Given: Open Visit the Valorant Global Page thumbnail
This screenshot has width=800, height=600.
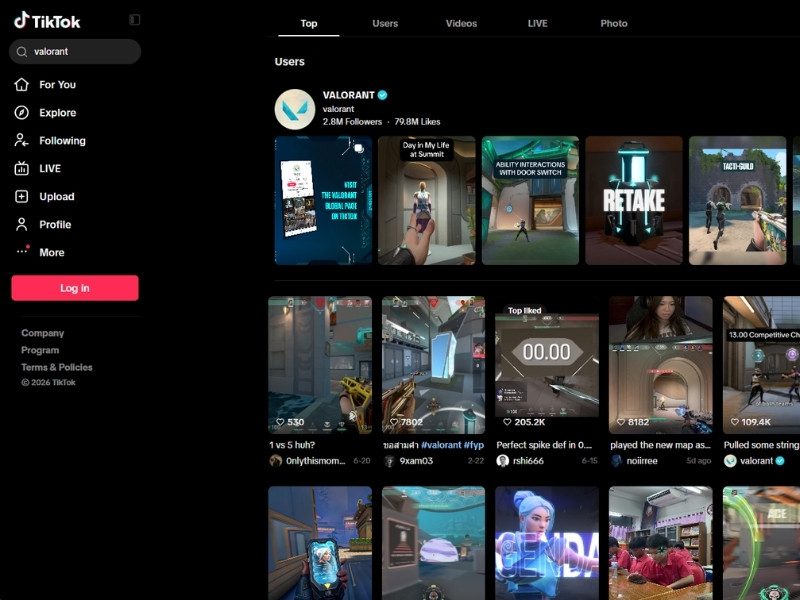Looking at the screenshot, I should pyautogui.click(x=323, y=201).
